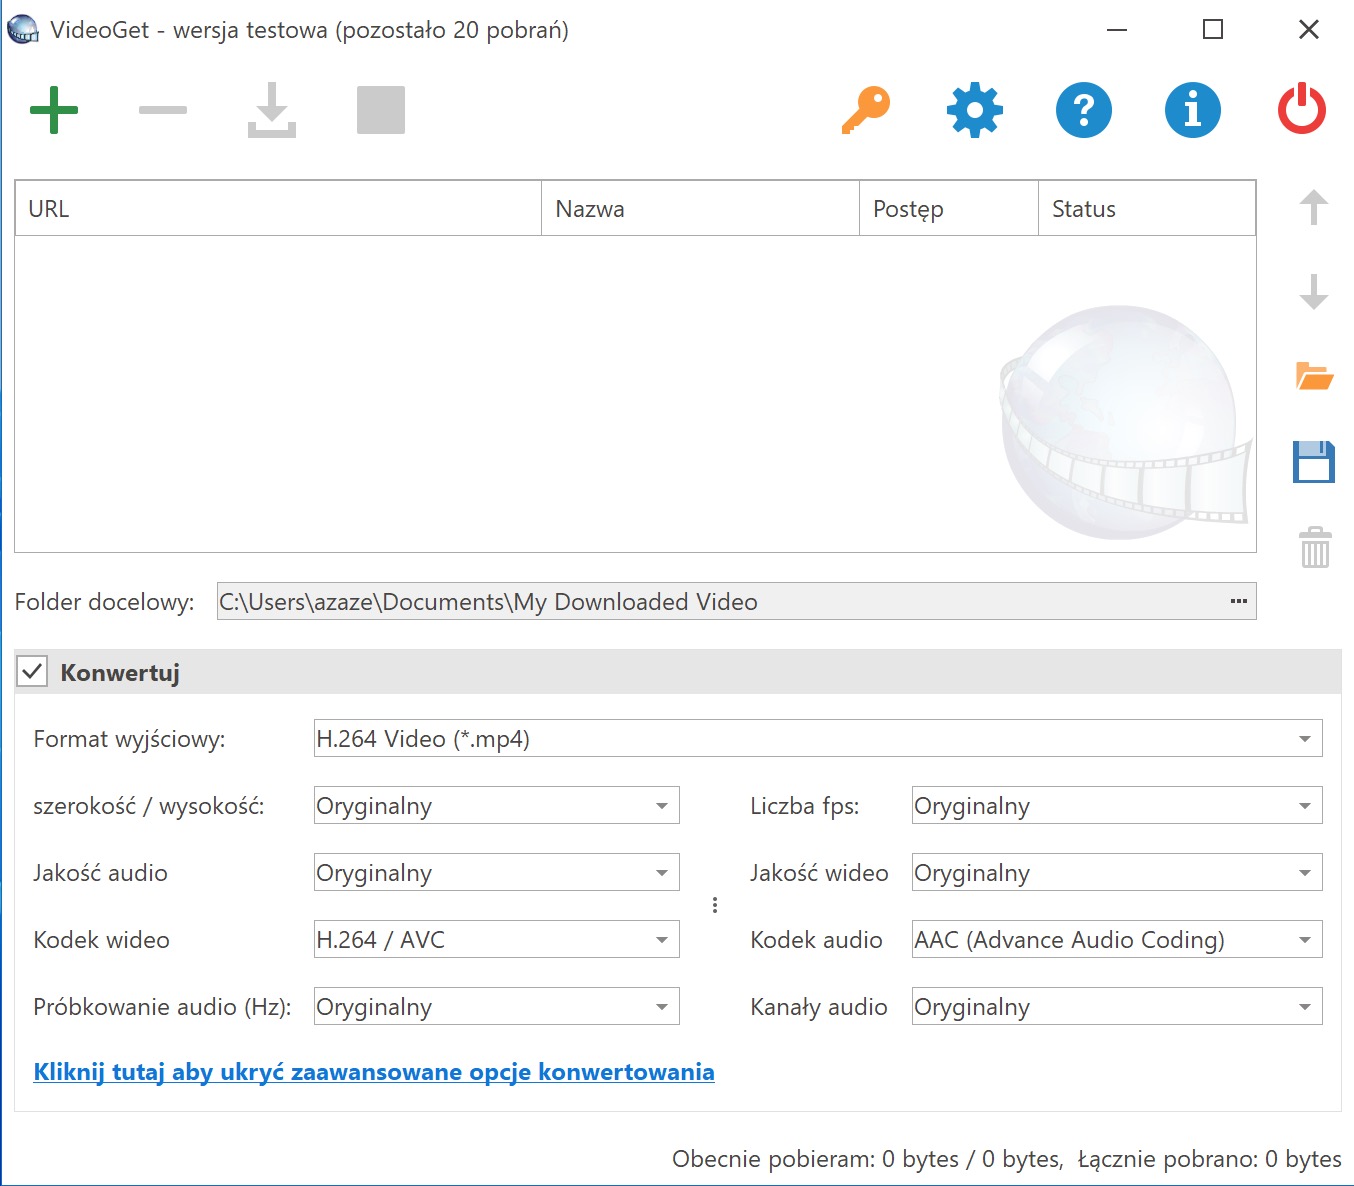Click the Nazwa column header
Image resolution: width=1354 pixels, height=1186 pixels.
tap(700, 208)
